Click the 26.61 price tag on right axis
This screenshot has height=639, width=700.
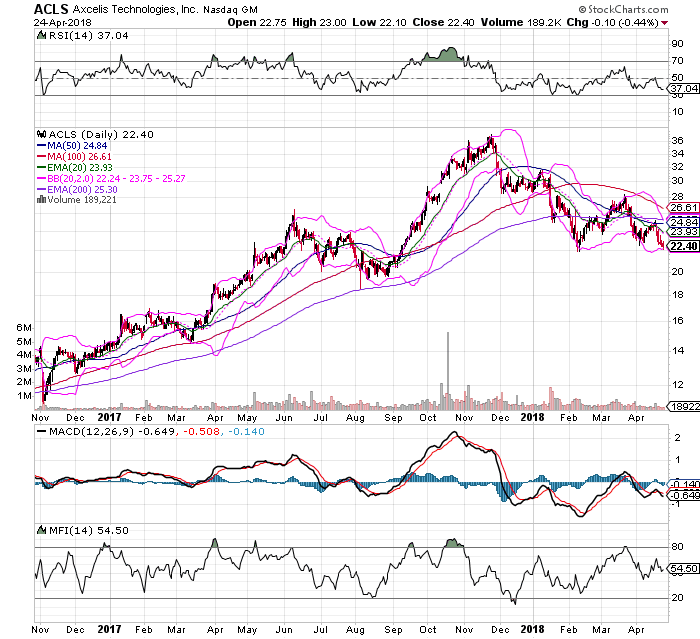[x=683, y=208]
